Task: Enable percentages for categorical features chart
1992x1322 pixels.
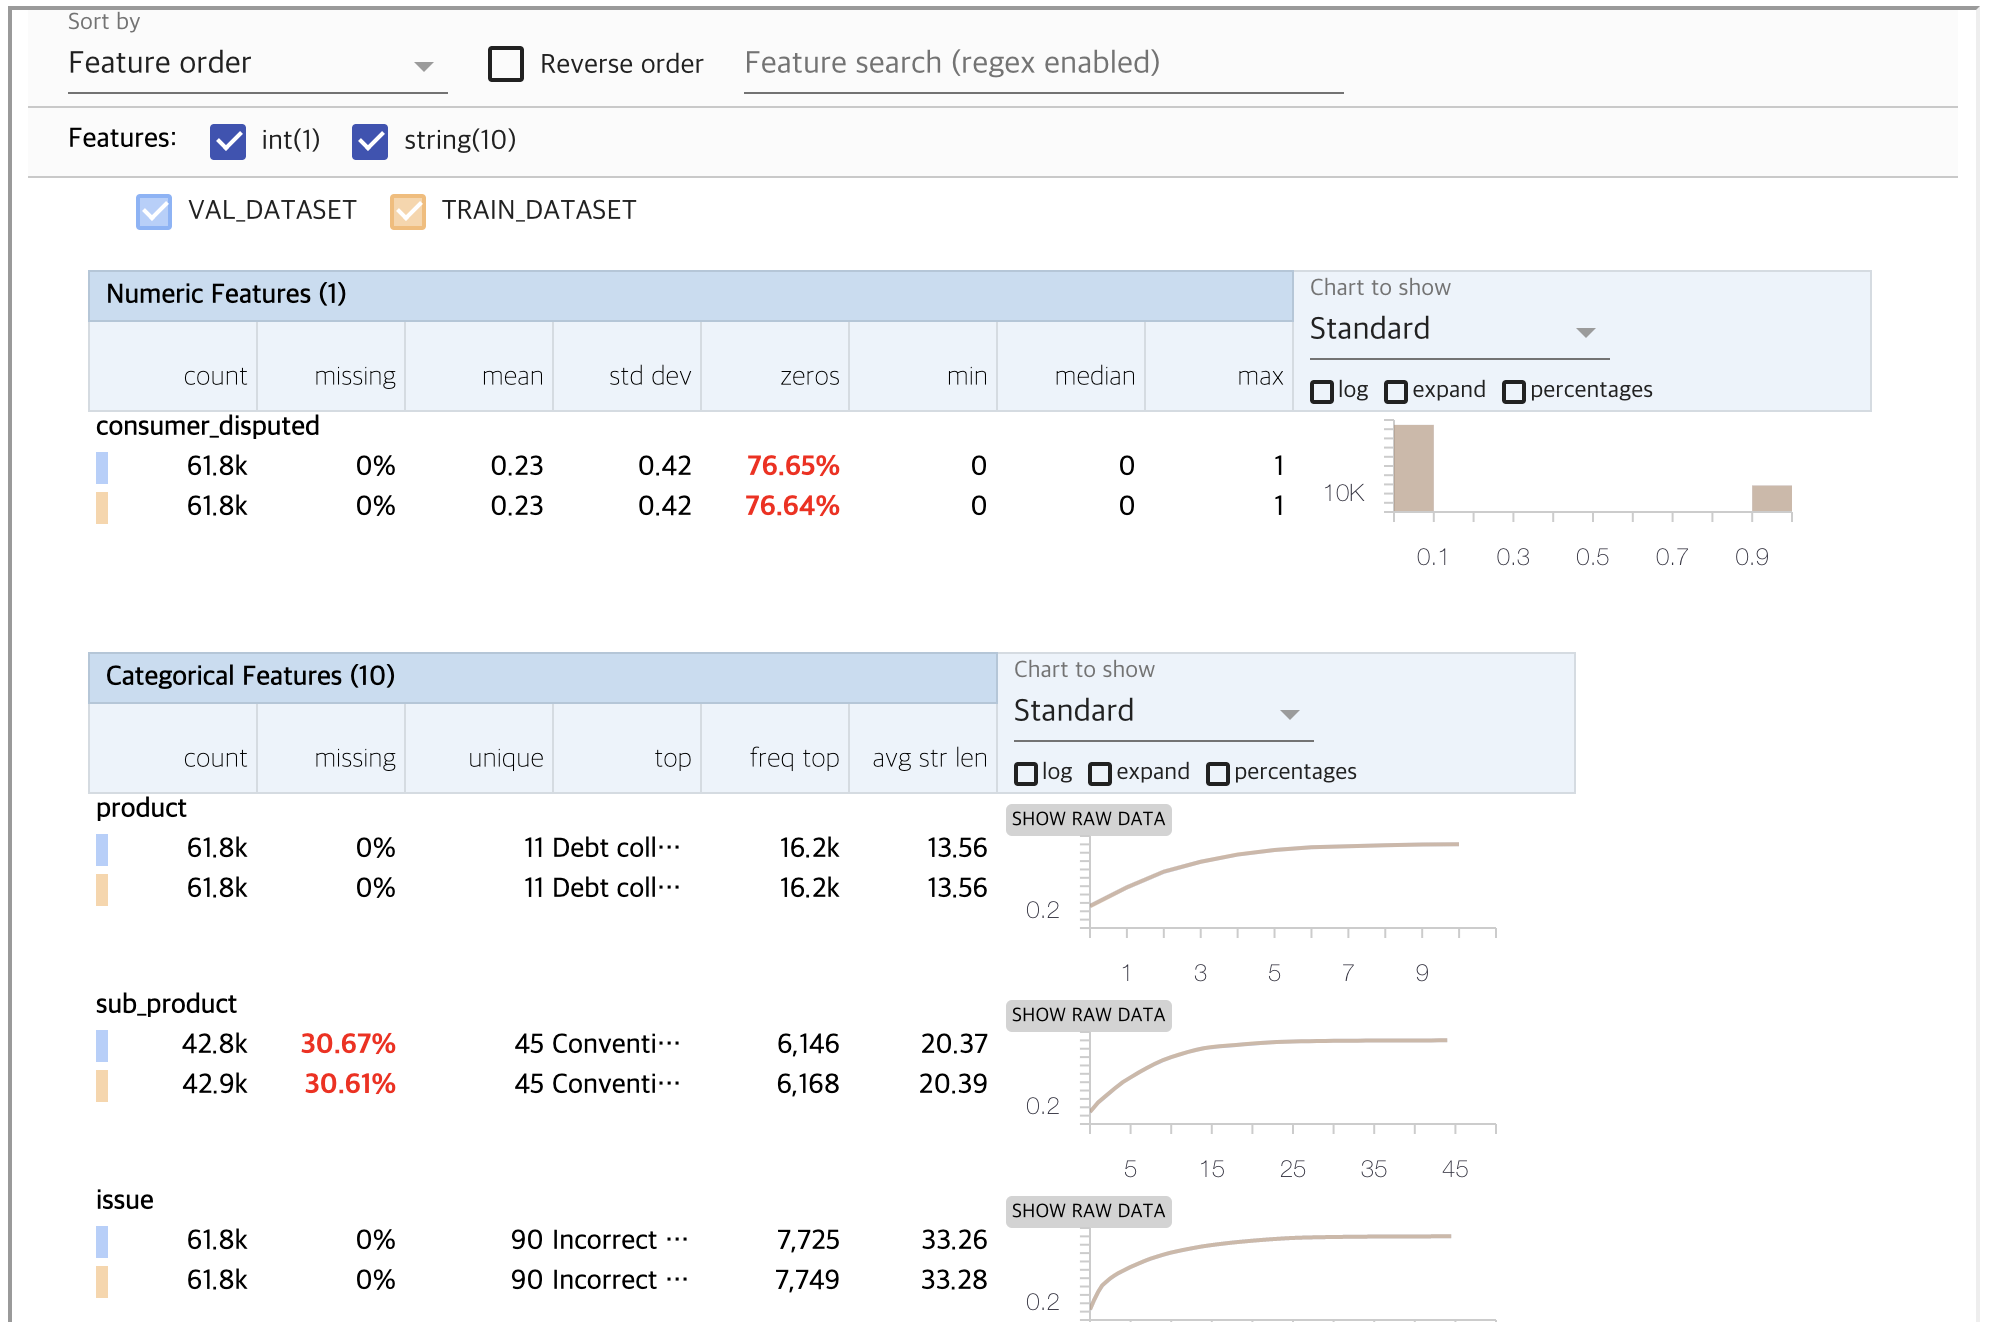Action: [1218, 773]
